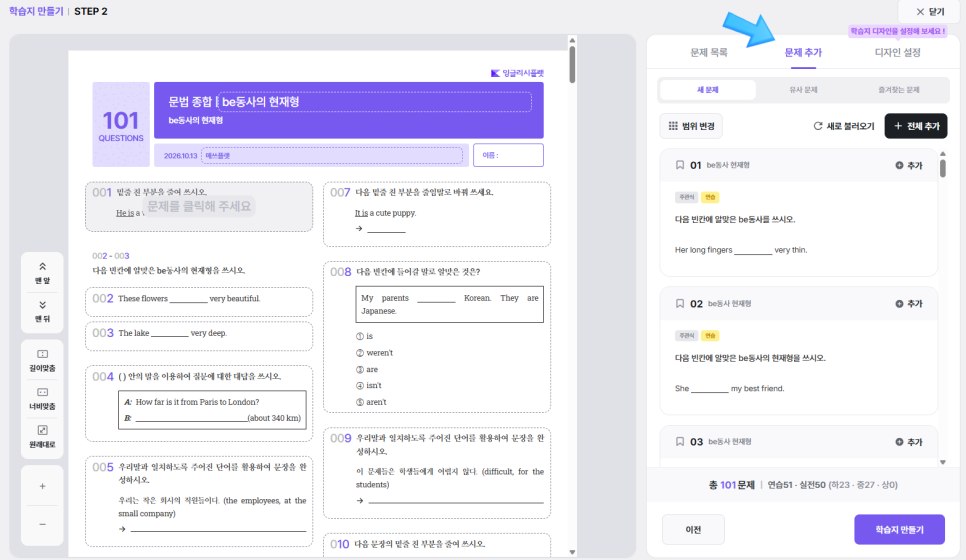Bookmark question 01 in the list
This screenshot has height=560, width=966.
pos(680,165)
